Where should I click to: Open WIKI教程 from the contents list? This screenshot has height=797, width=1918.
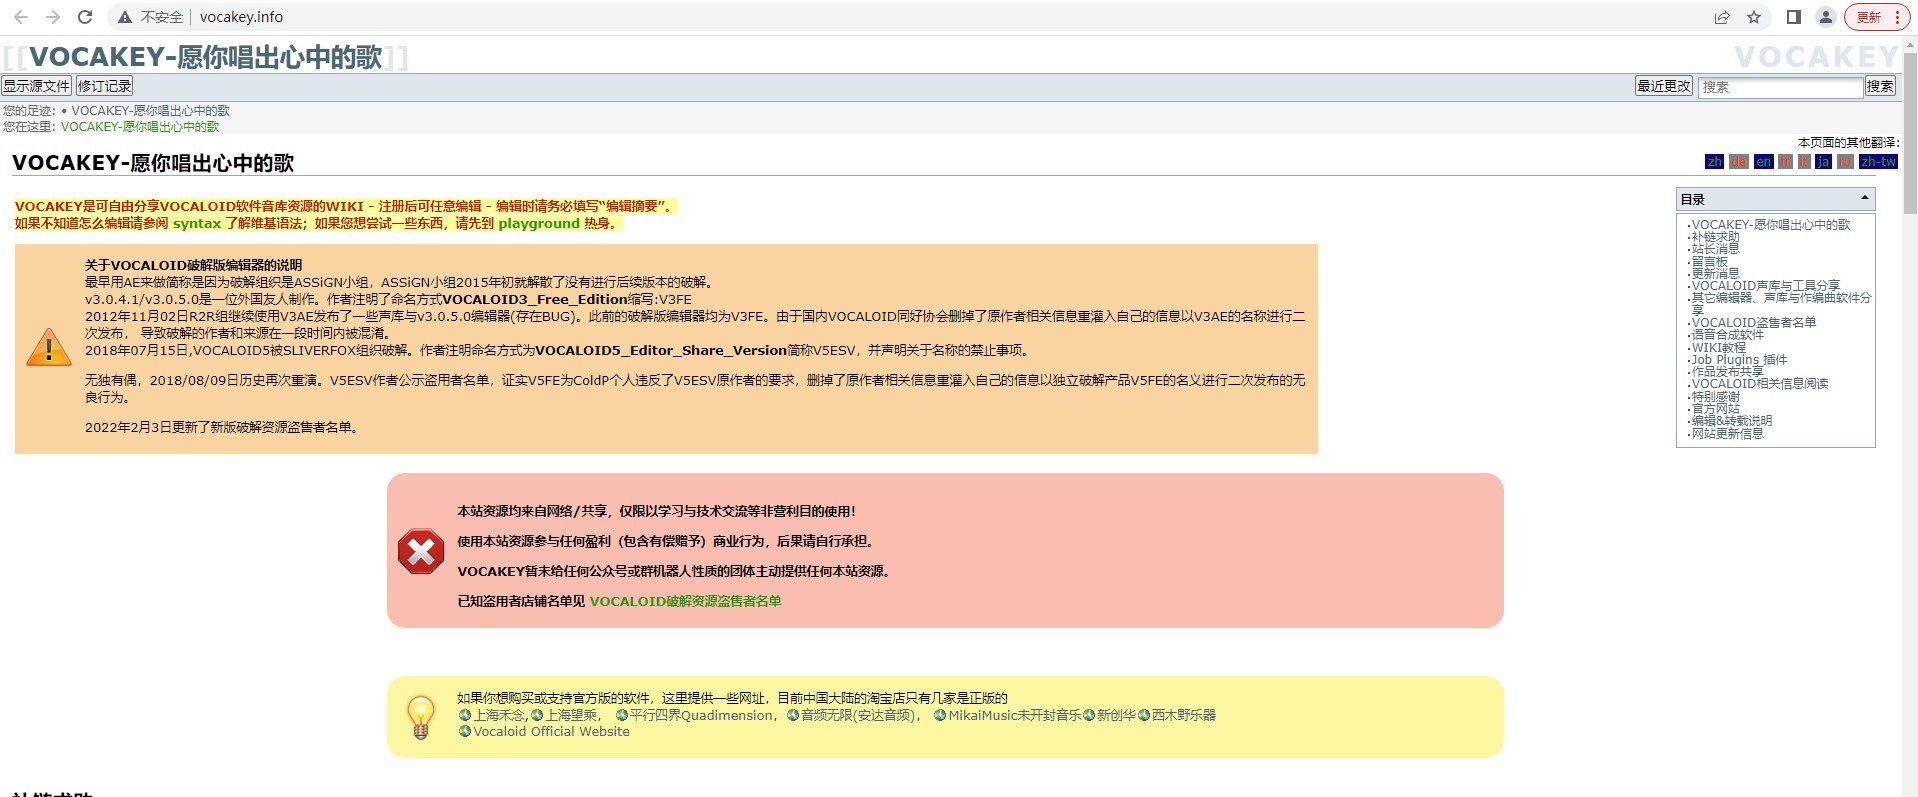click(1719, 348)
